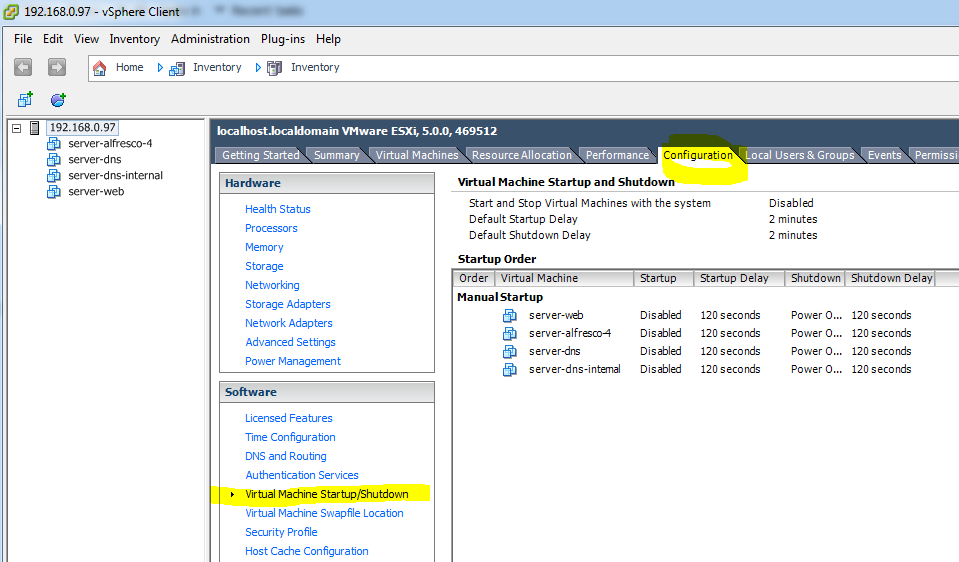Open the Processors hardware link
This screenshot has height=562, width=959.
click(x=271, y=228)
